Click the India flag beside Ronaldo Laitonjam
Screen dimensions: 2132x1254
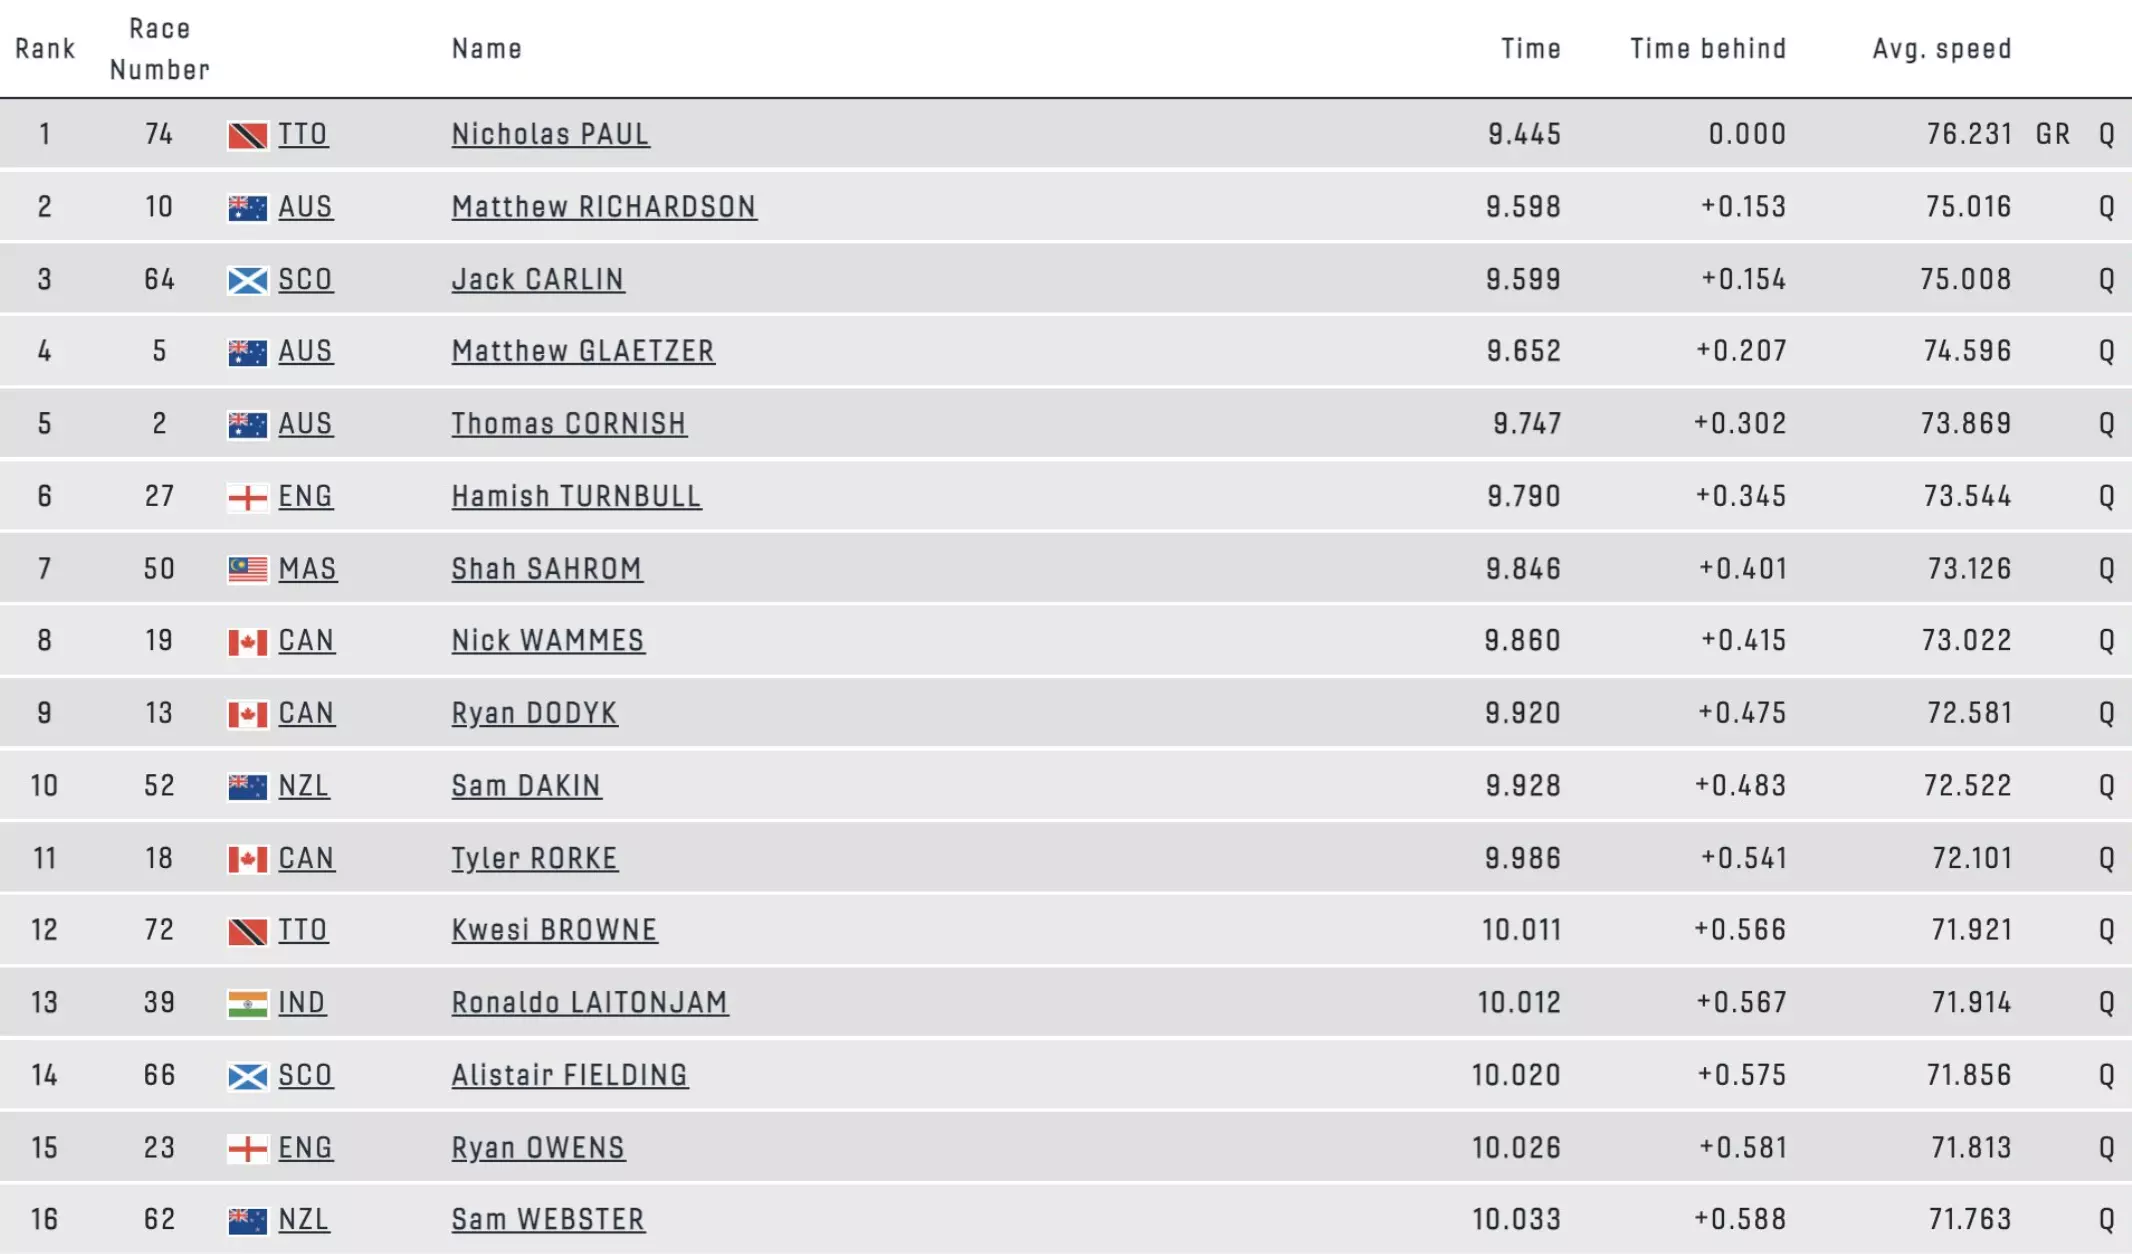pos(247,1003)
